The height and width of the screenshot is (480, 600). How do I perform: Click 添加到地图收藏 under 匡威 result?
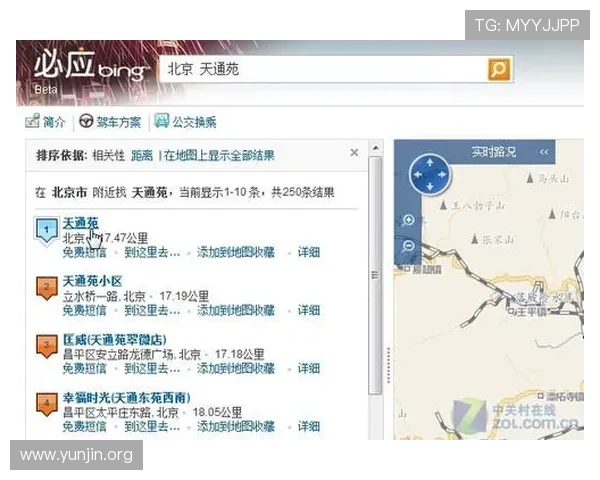(236, 369)
